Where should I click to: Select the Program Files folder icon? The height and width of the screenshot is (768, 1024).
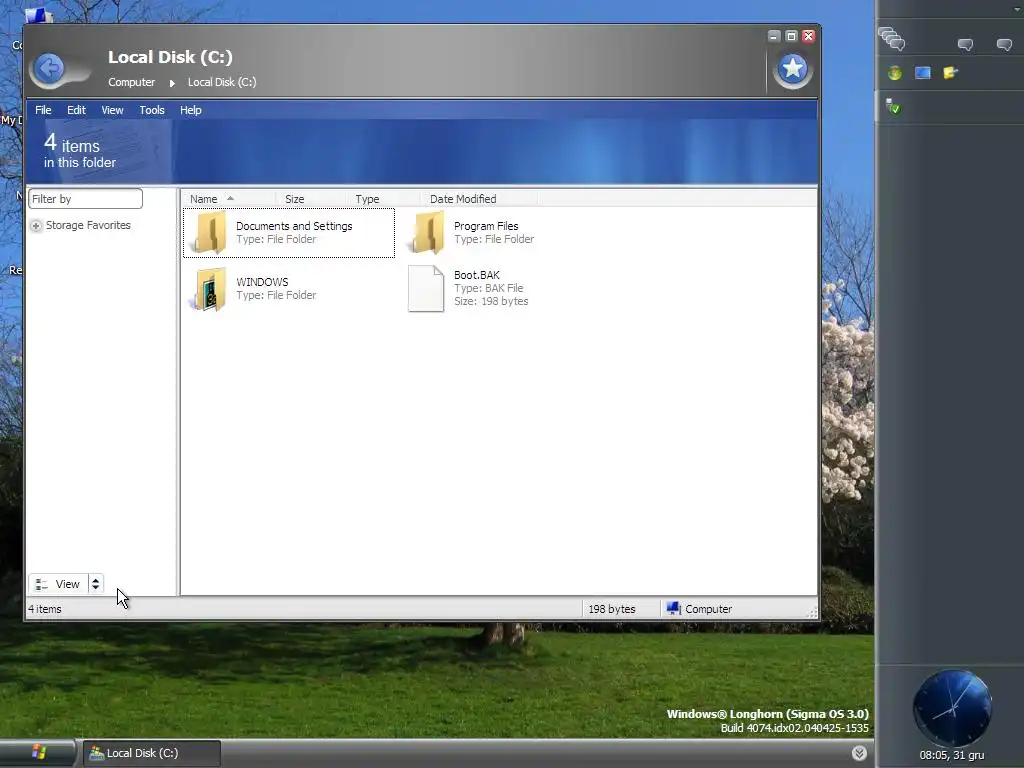click(x=426, y=232)
